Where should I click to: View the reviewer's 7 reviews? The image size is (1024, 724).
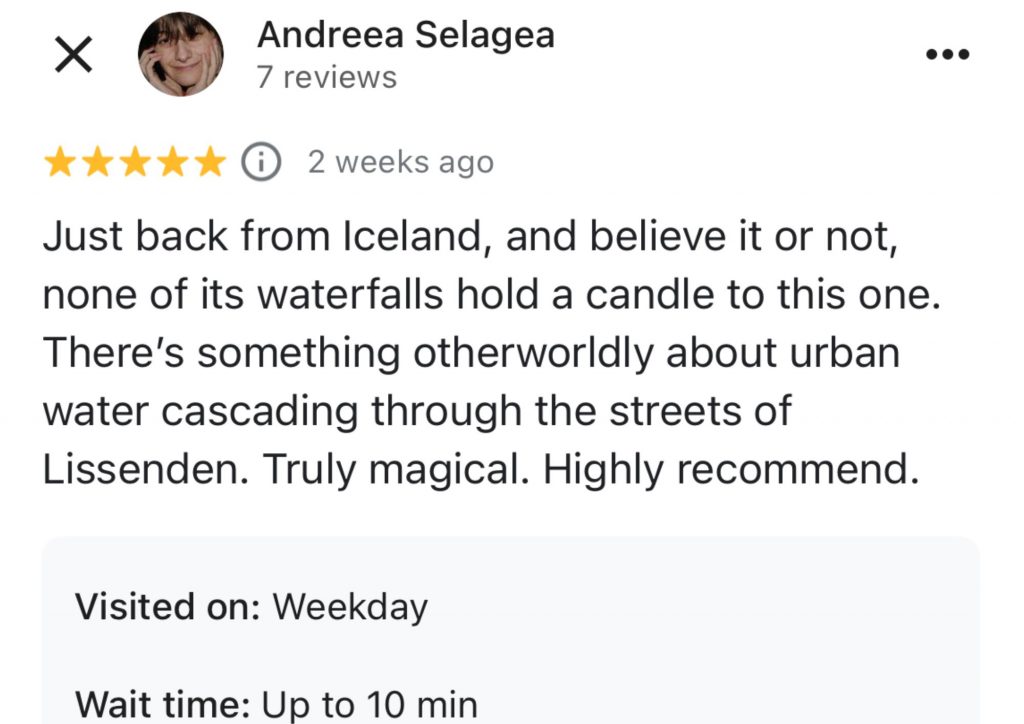(326, 78)
